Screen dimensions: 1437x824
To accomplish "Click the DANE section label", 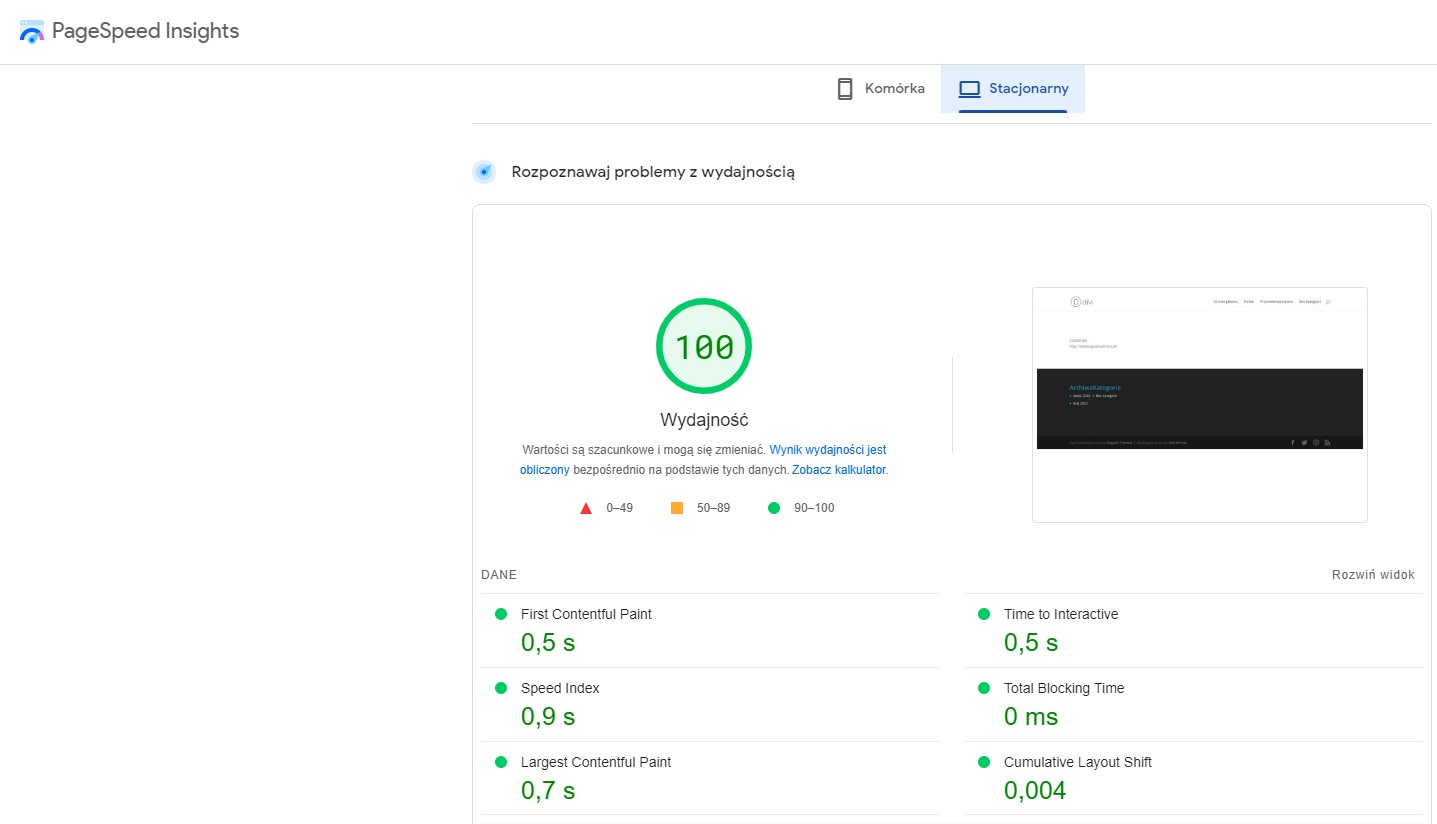I will click(x=499, y=575).
